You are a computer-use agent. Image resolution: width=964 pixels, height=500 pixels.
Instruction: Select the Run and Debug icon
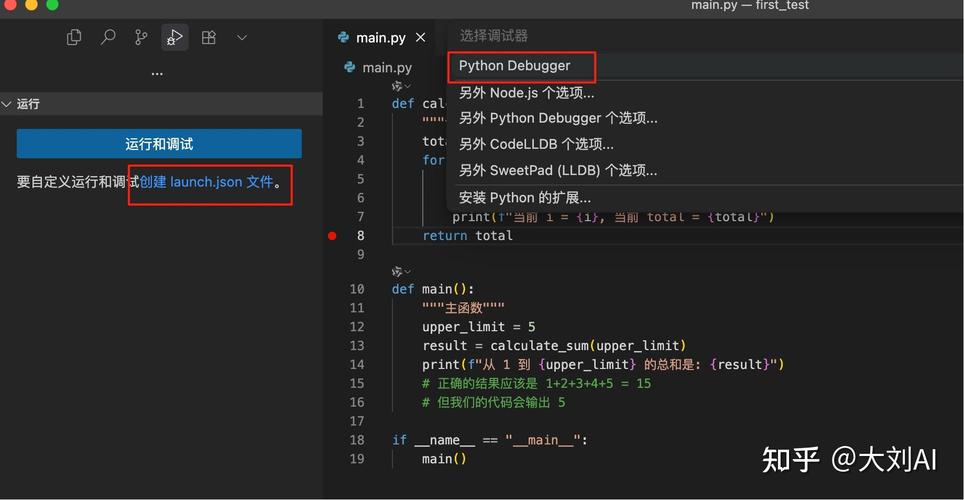pyautogui.click(x=175, y=38)
